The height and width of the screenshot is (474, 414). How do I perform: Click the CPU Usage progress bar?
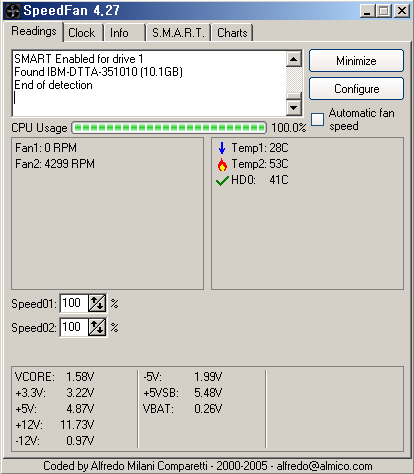coord(169,128)
